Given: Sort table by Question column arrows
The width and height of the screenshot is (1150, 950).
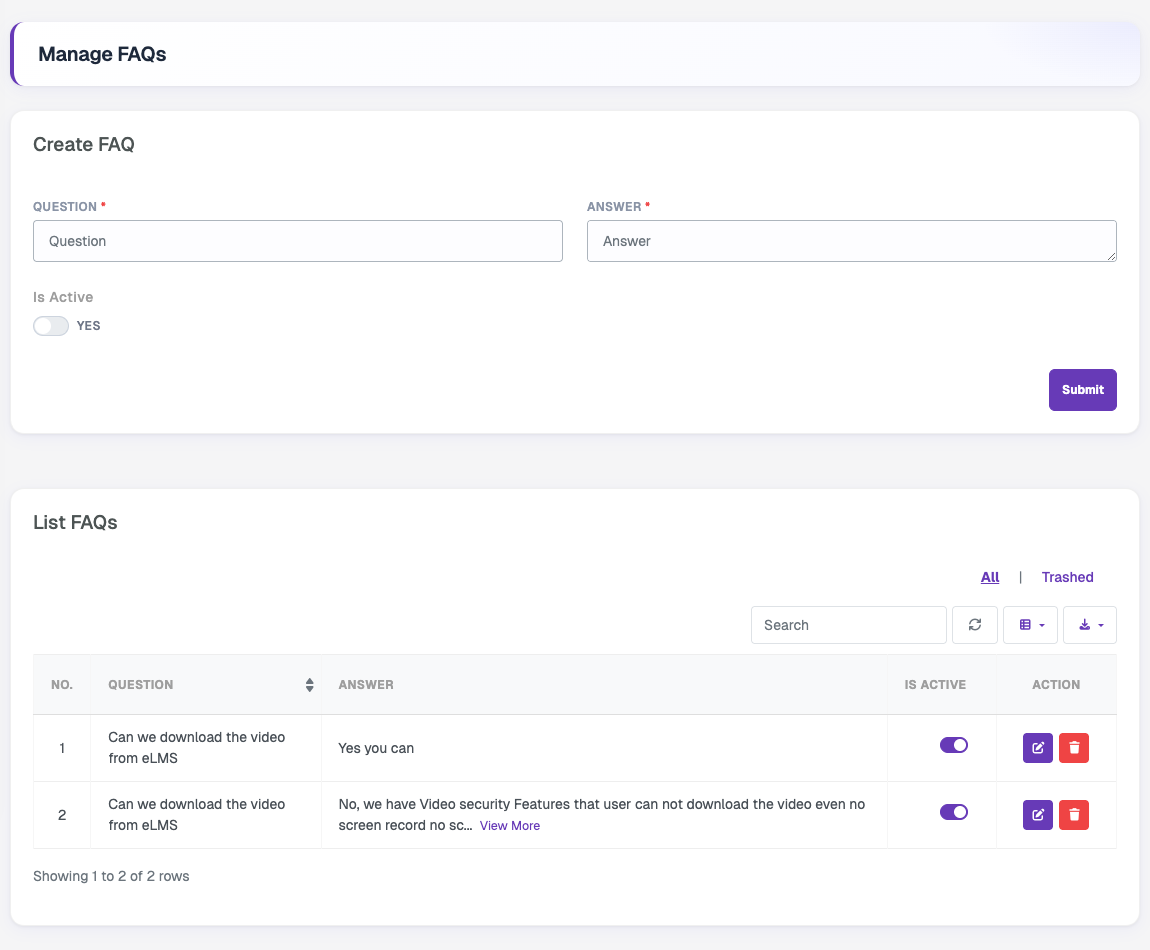Looking at the screenshot, I should 310,684.
